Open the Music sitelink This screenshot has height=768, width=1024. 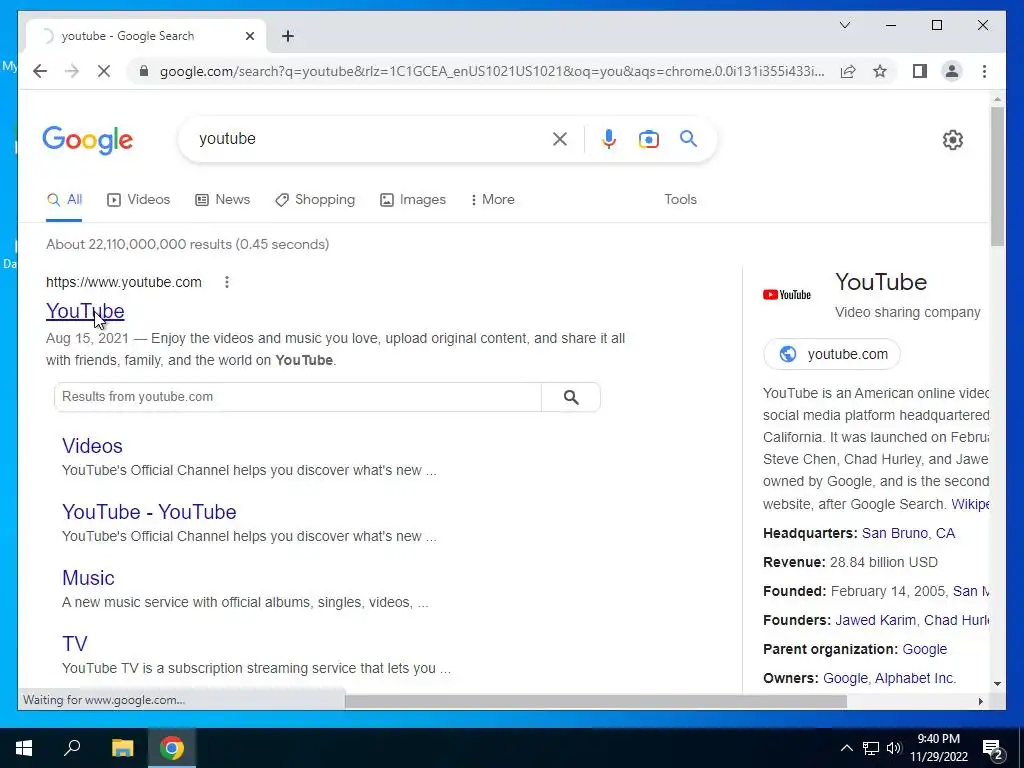click(x=88, y=577)
